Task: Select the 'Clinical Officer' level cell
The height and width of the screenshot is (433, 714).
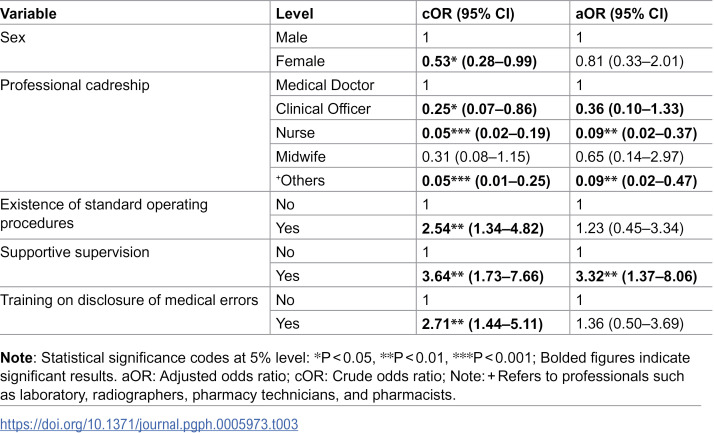Action: pos(323,109)
